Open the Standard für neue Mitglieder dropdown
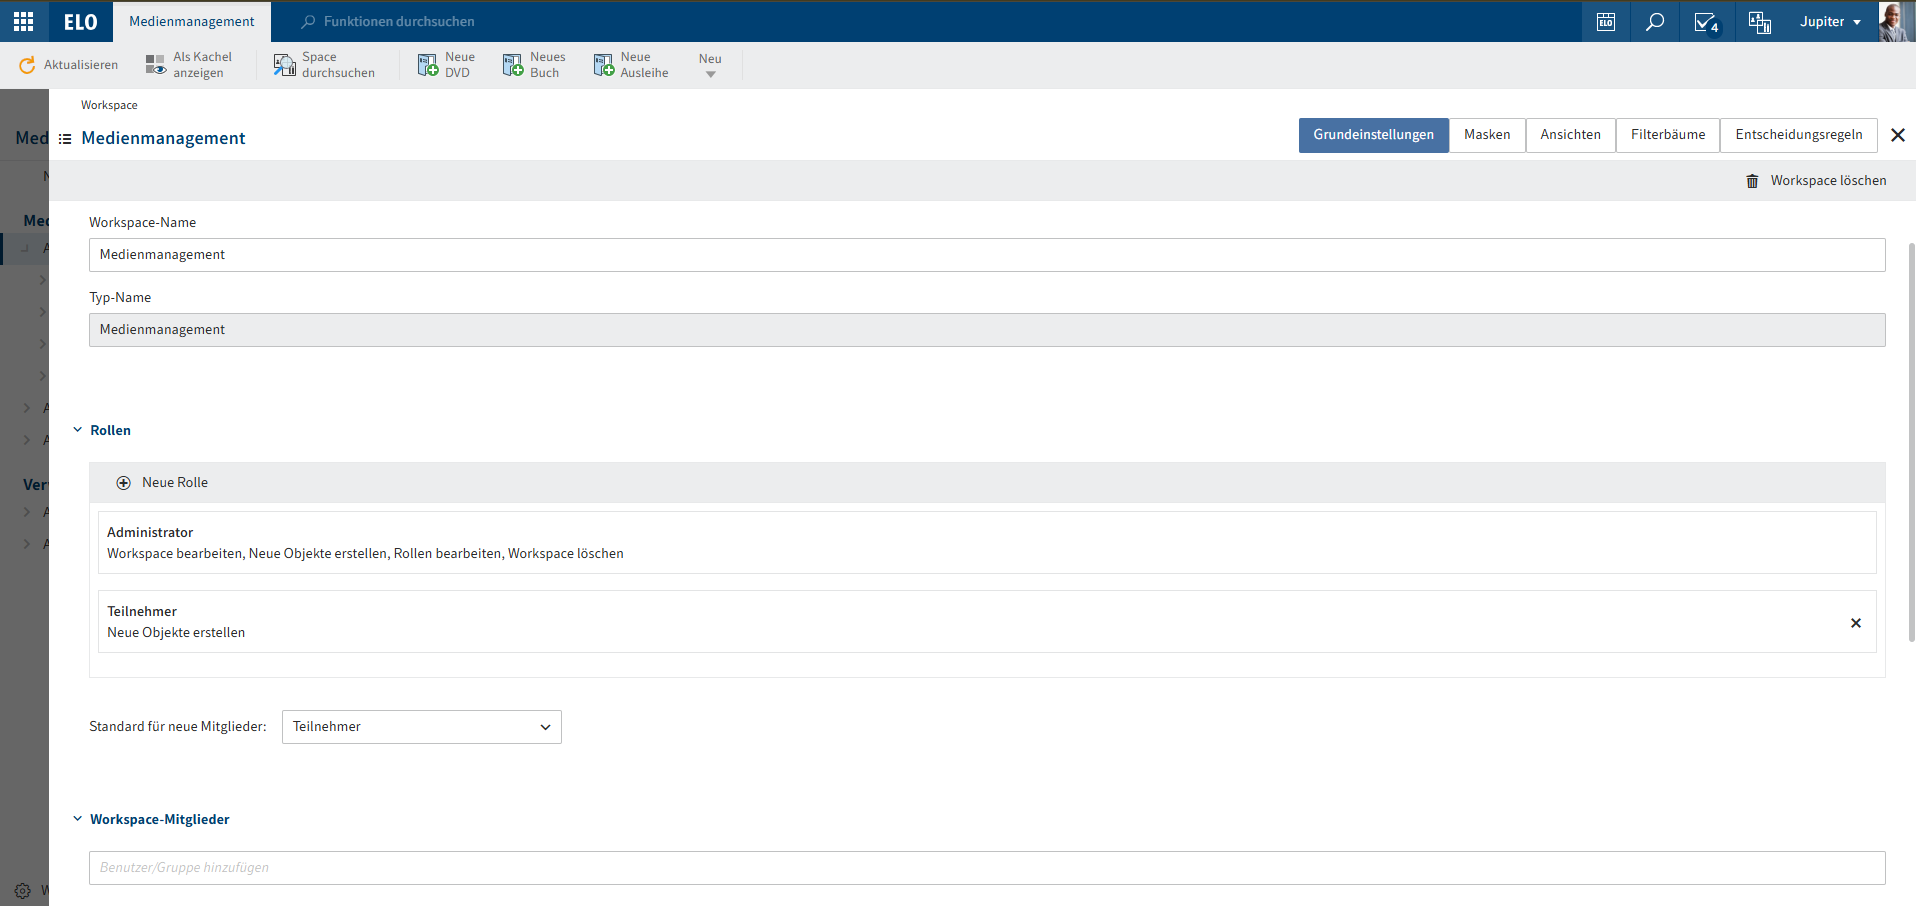This screenshot has width=1916, height=906. (x=421, y=727)
